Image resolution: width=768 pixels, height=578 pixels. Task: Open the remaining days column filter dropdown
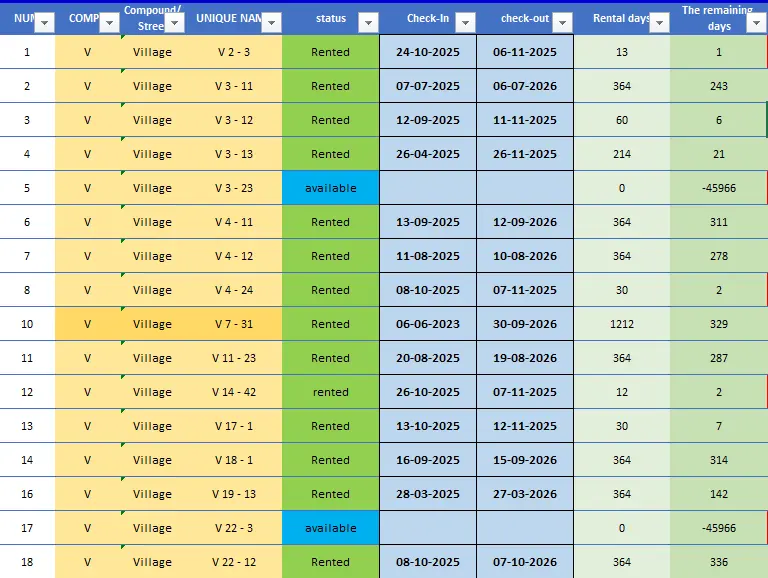coord(756,23)
